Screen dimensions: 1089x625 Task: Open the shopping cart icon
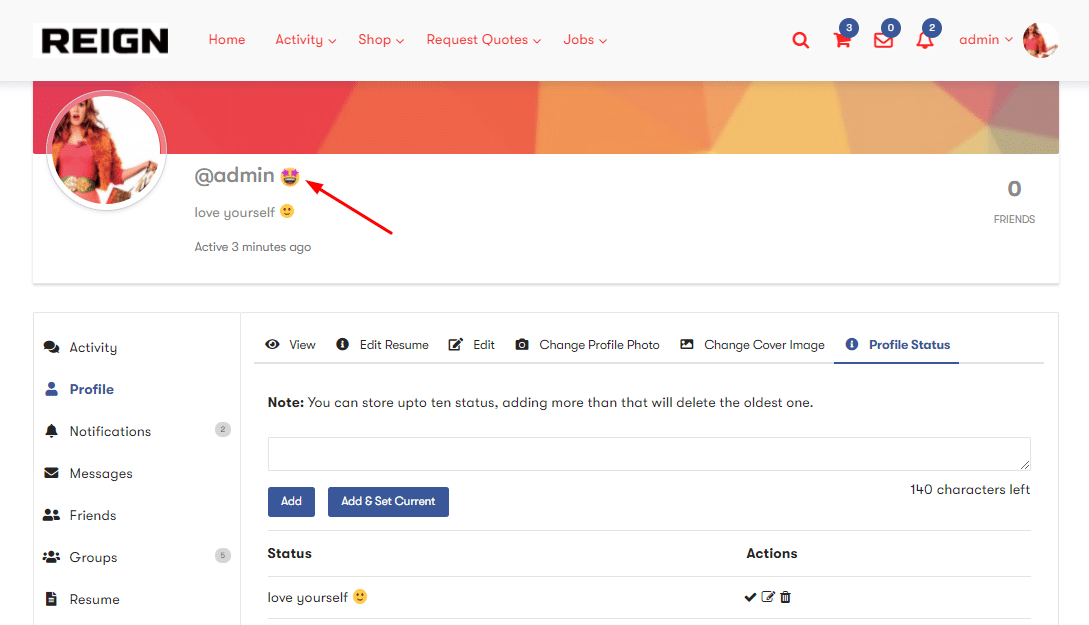842,40
